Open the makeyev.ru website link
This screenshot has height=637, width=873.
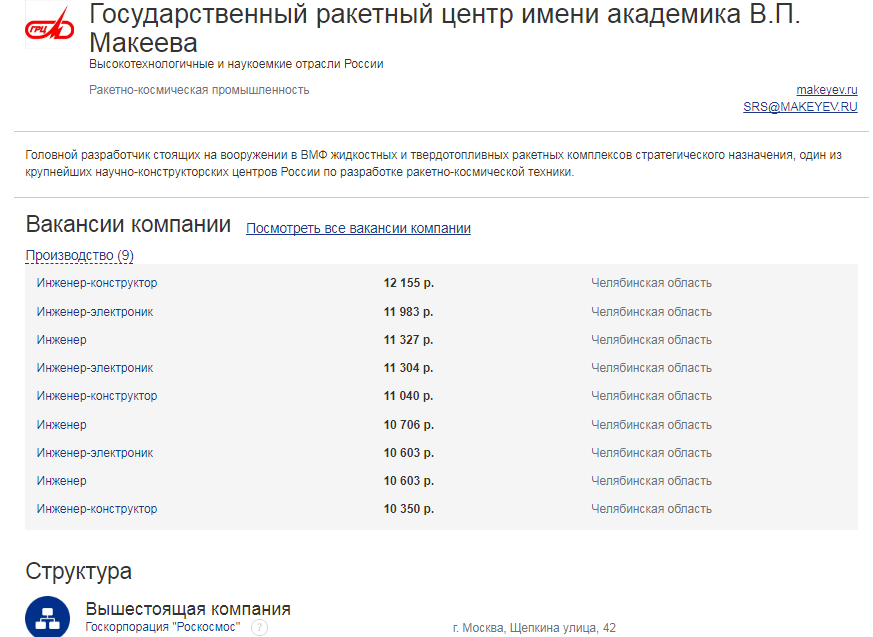point(827,90)
